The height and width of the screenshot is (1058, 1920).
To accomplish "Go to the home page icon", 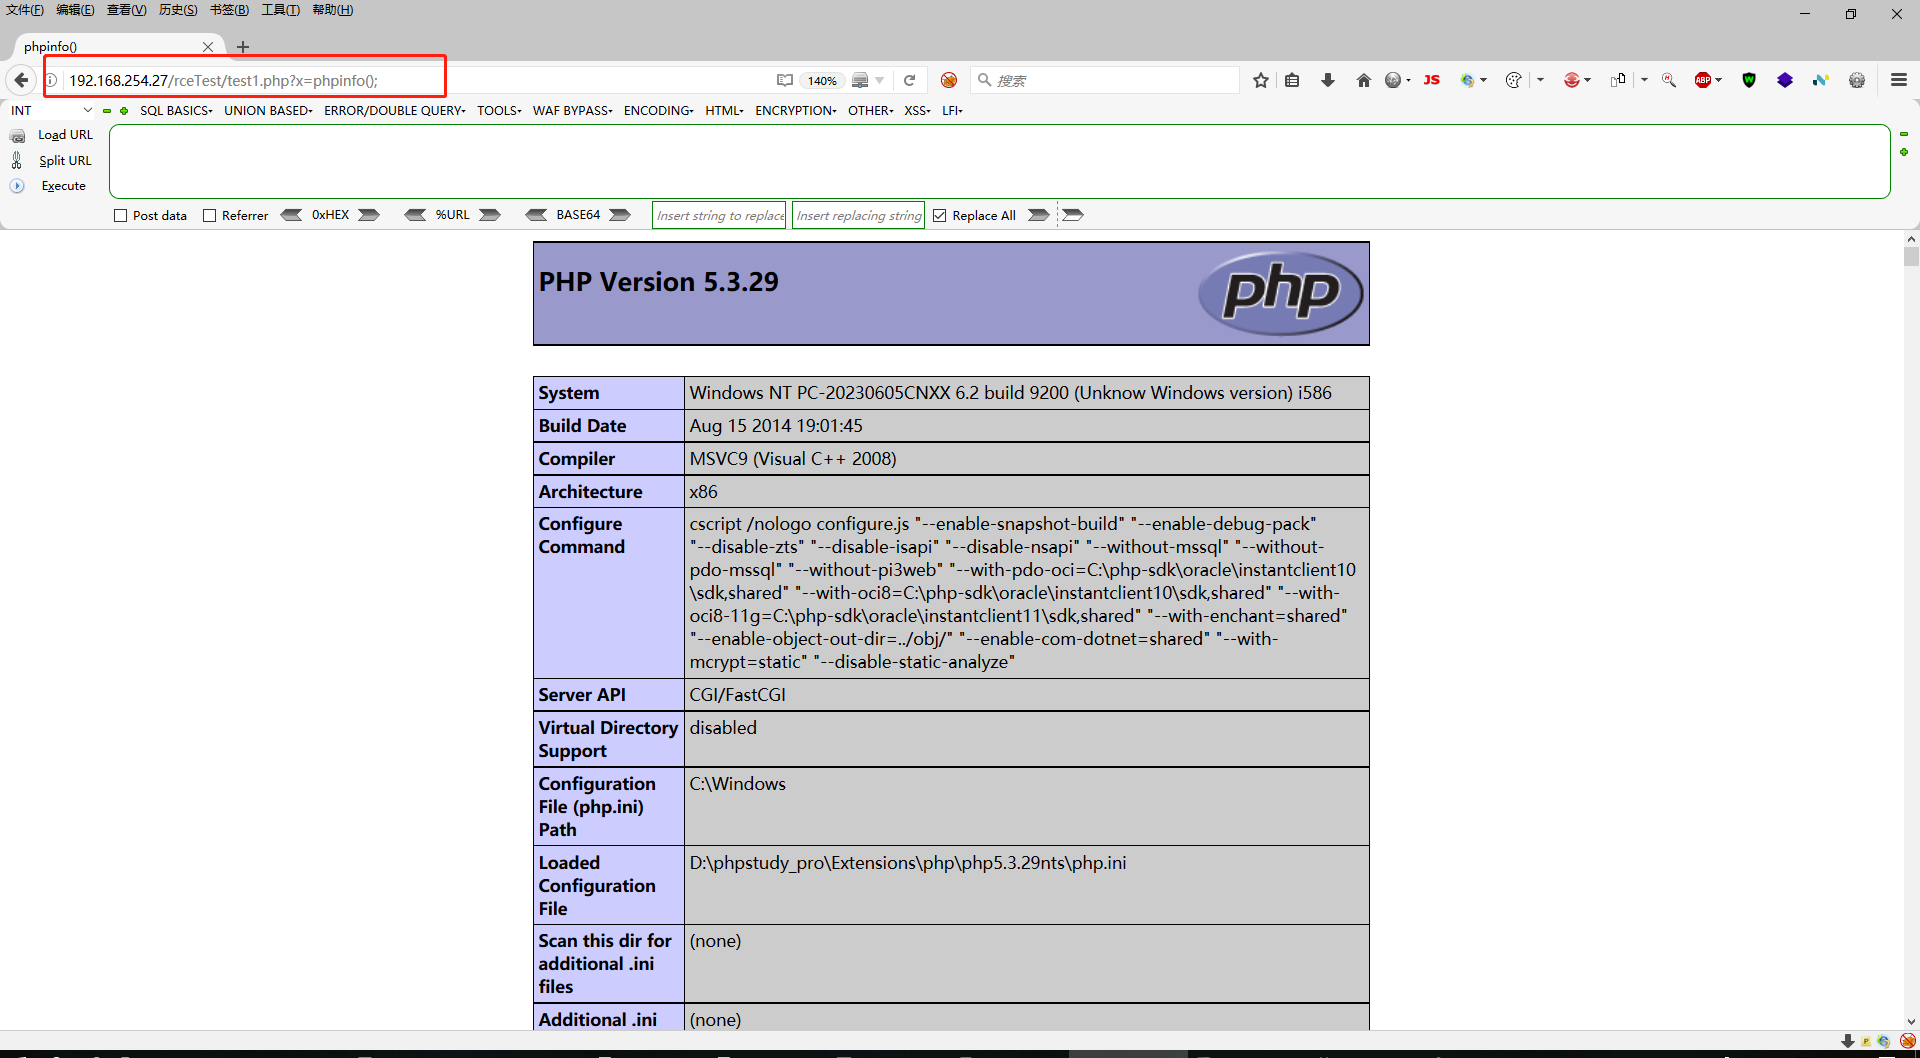I will pyautogui.click(x=1364, y=80).
